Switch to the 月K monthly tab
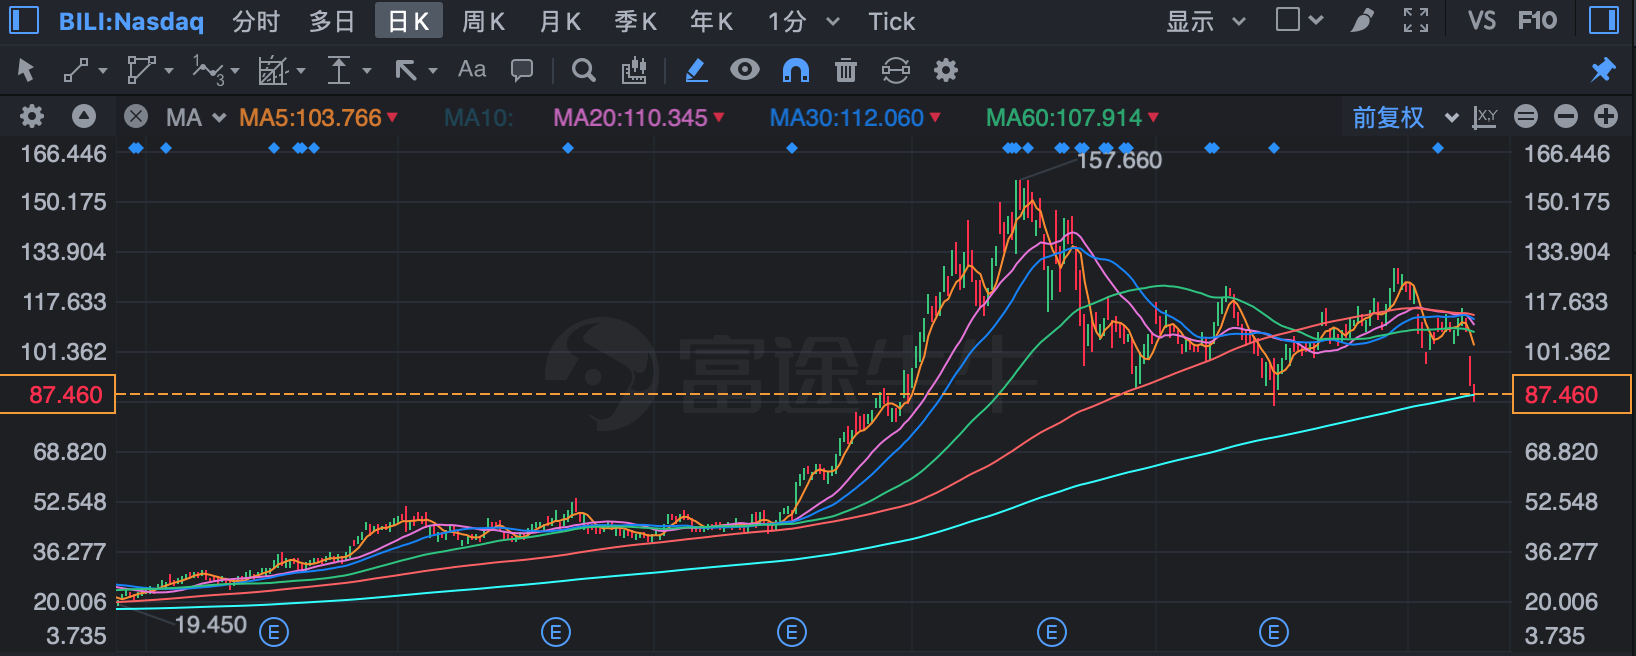This screenshot has height=656, width=1636. pos(560,21)
